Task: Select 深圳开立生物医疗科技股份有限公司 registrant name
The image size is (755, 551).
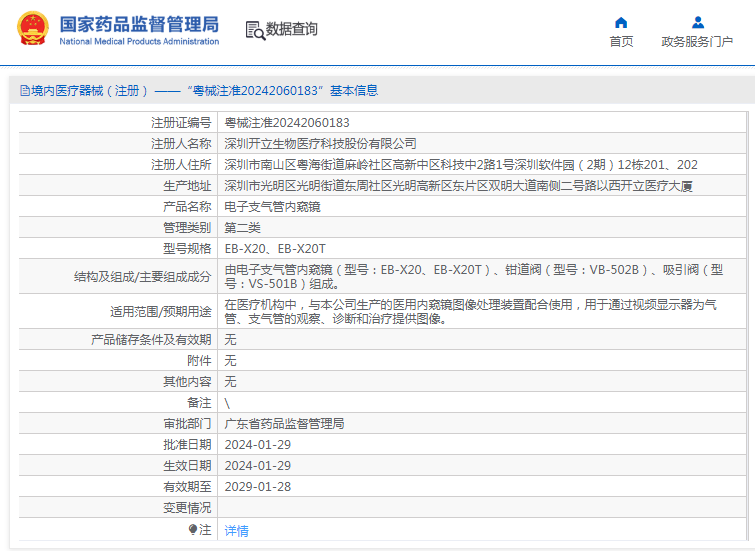Action: [x=320, y=144]
